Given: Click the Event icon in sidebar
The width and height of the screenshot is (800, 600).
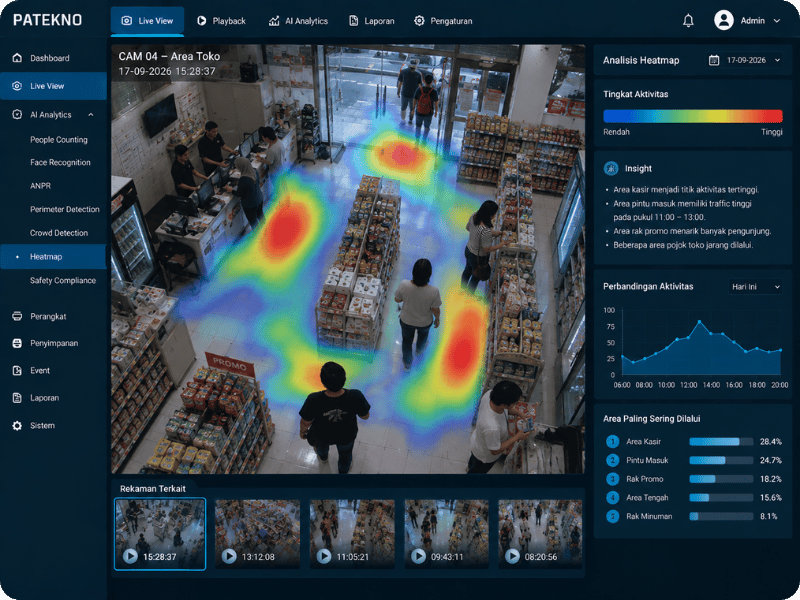Looking at the screenshot, I should (x=17, y=370).
